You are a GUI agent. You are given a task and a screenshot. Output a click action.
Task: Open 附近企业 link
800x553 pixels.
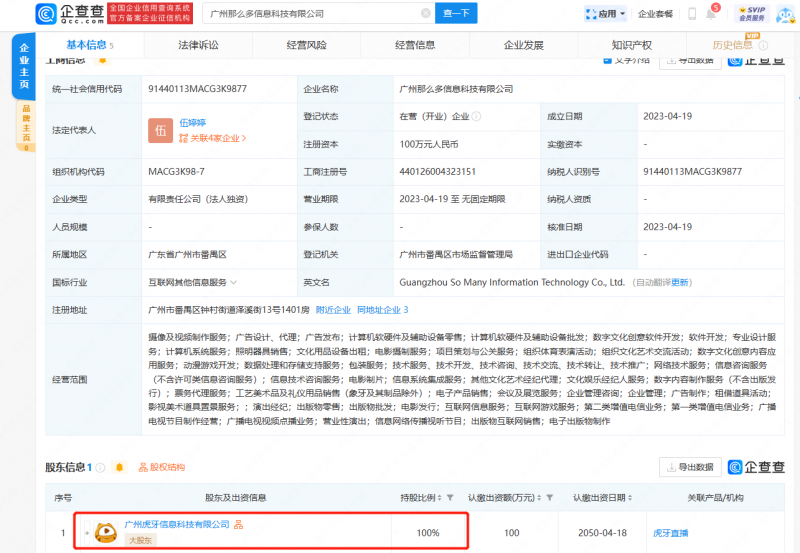(333, 310)
